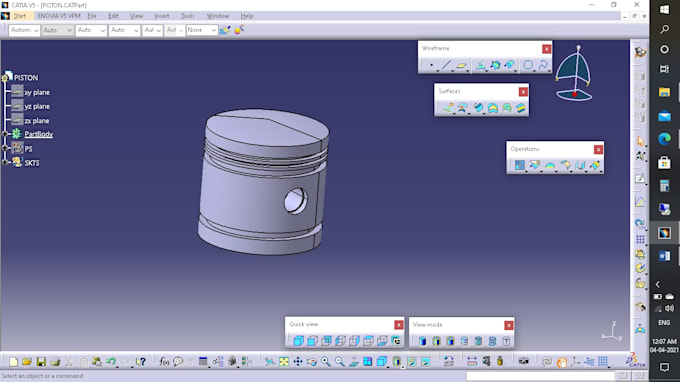Open Extrude tool sub-menu arrow in Surfaces
Screen dimensions: 680x382
click(454, 113)
